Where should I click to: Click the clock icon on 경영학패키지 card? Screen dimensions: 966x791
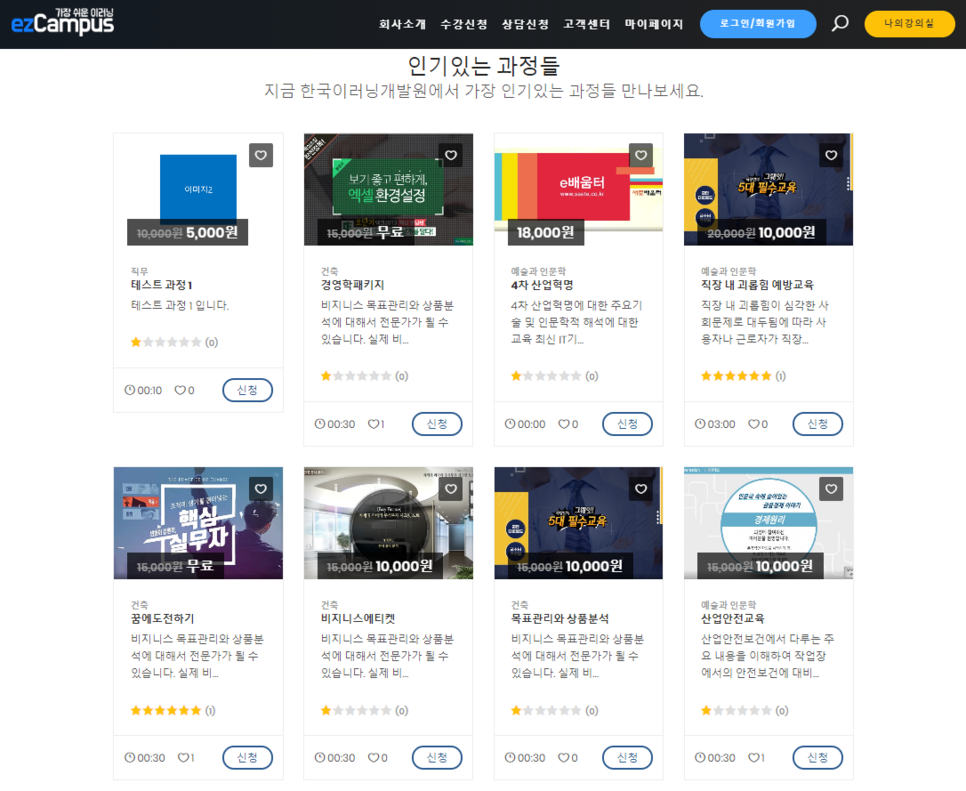(320, 424)
